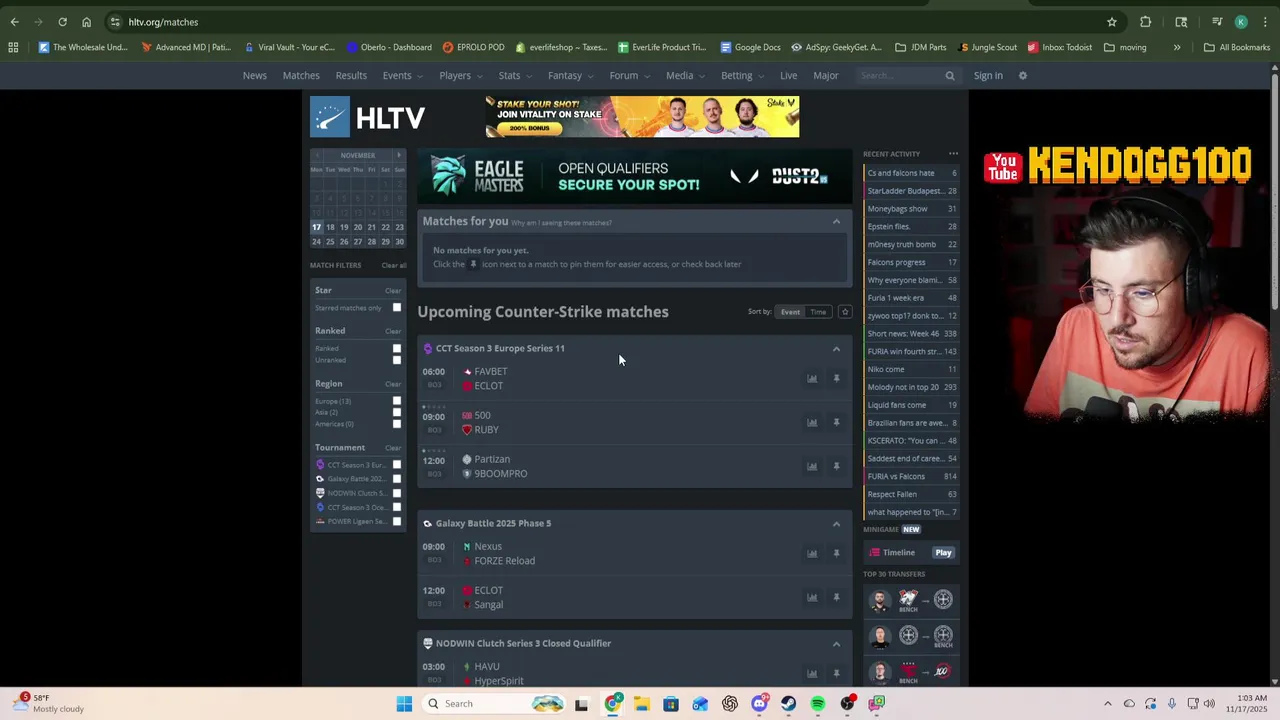This screenshot has width=1280, height=720.
Task: Pin the ECLOT vs Sangal match
Action: click(x=836, y=598)
